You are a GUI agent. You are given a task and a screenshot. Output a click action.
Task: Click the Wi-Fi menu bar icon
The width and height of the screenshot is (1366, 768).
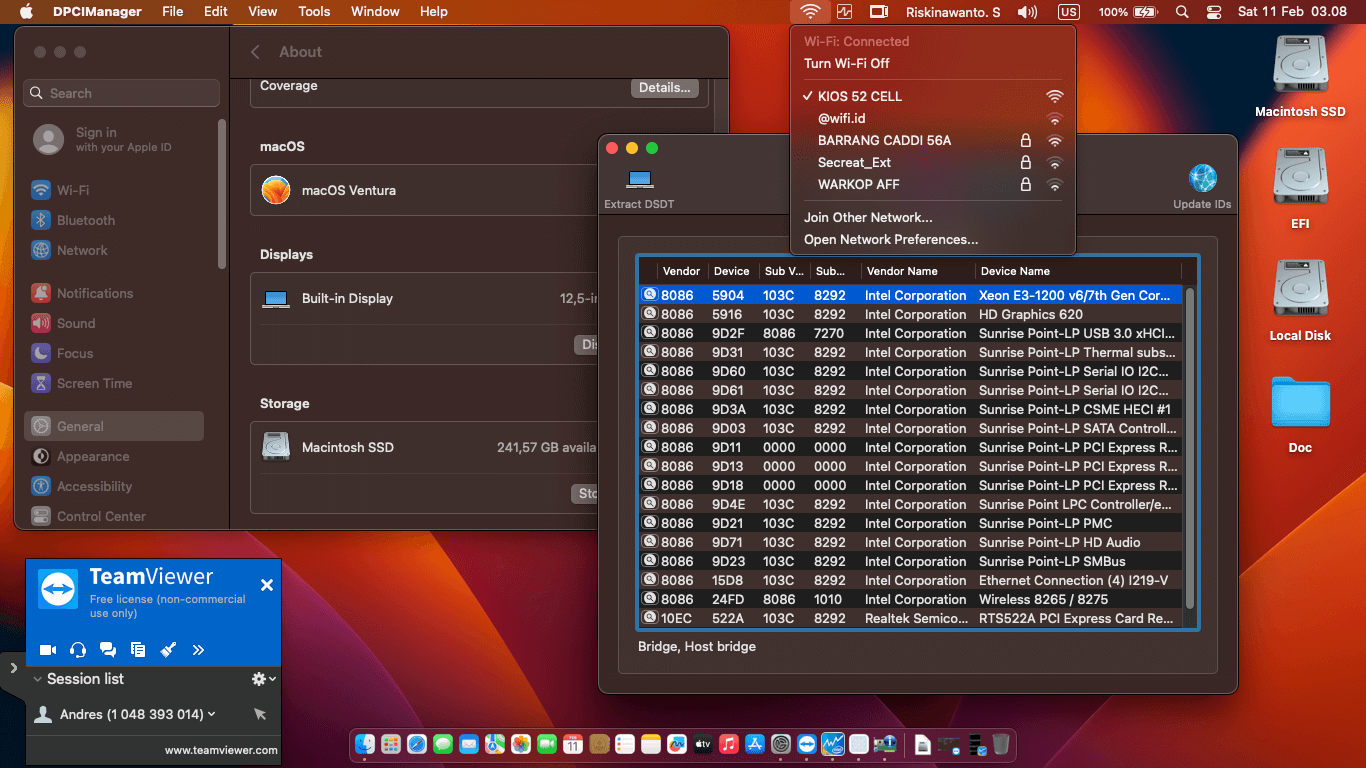click(811, 12)
